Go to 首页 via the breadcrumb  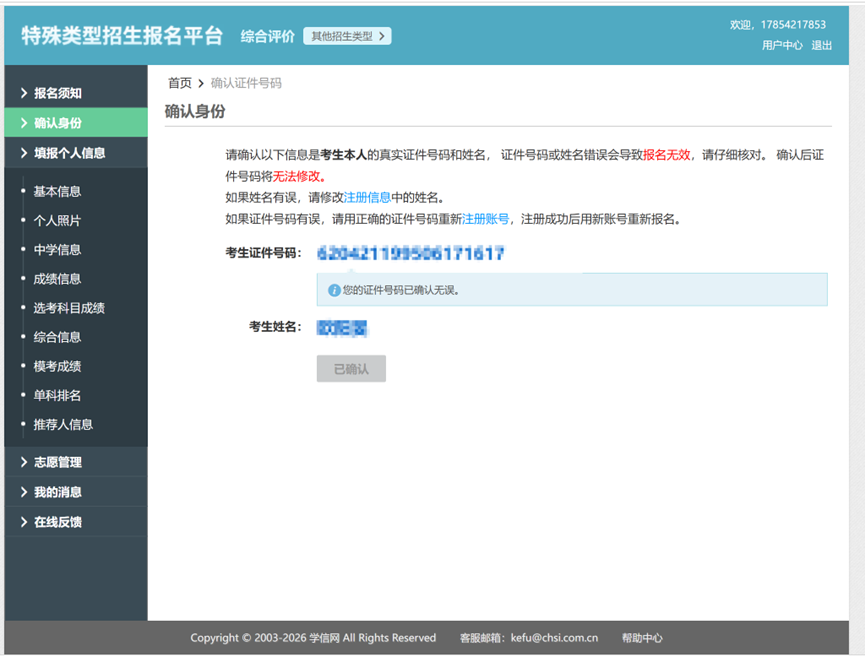click(x=180, y=83)
